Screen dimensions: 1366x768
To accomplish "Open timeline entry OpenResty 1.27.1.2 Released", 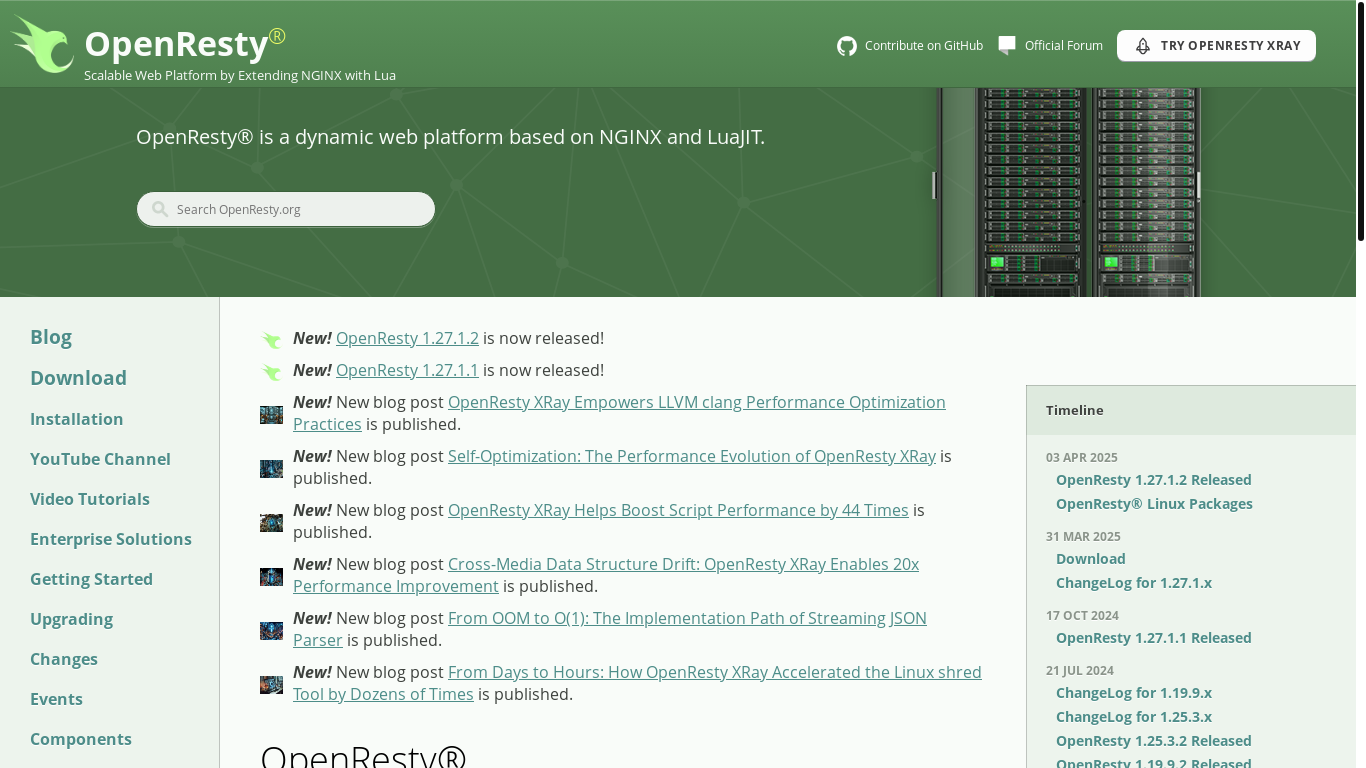I will coord(1153,480).
